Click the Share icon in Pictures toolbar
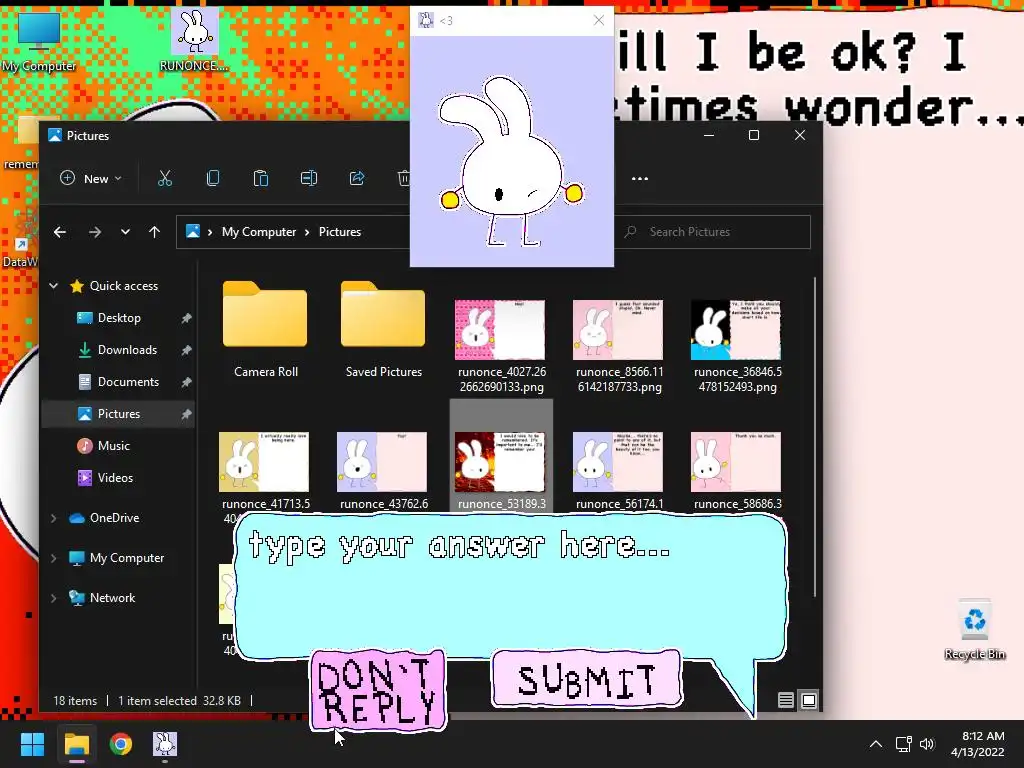This screenshot has width=1024, height=768. pos(357,178)
